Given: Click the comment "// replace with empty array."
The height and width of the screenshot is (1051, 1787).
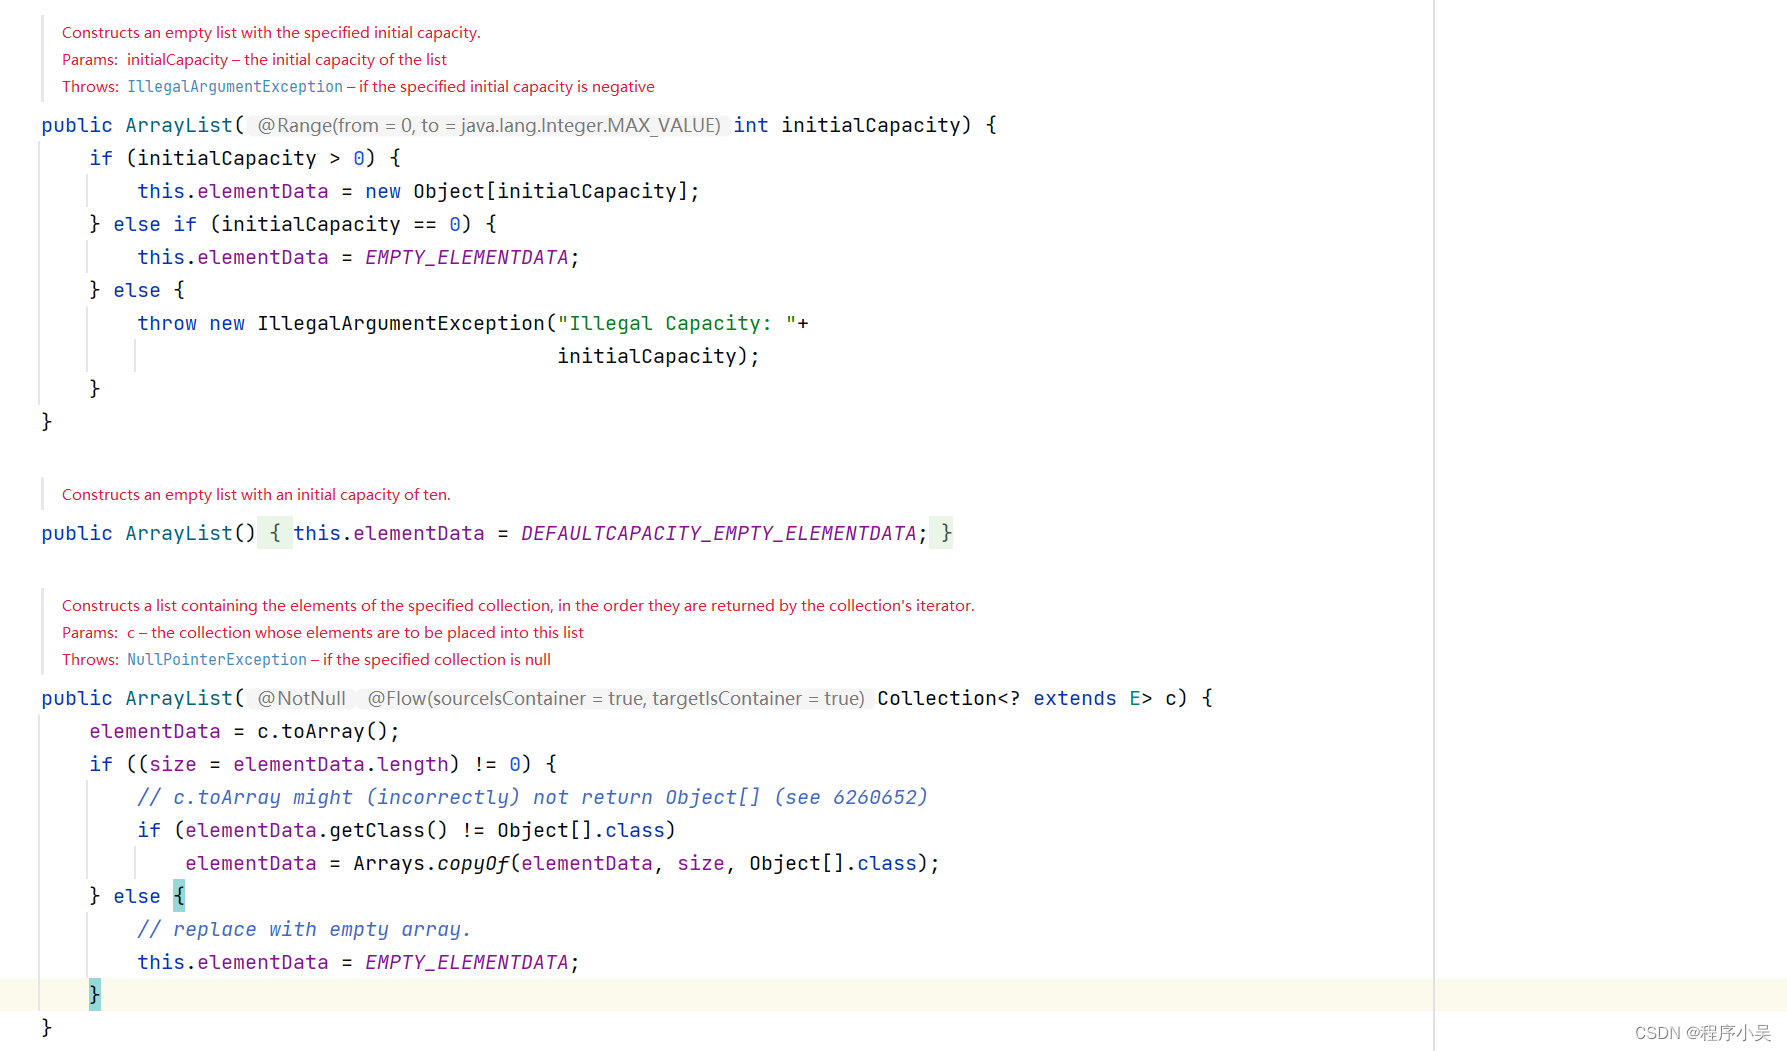Looking at the screenshot, I should click(304, 929).
